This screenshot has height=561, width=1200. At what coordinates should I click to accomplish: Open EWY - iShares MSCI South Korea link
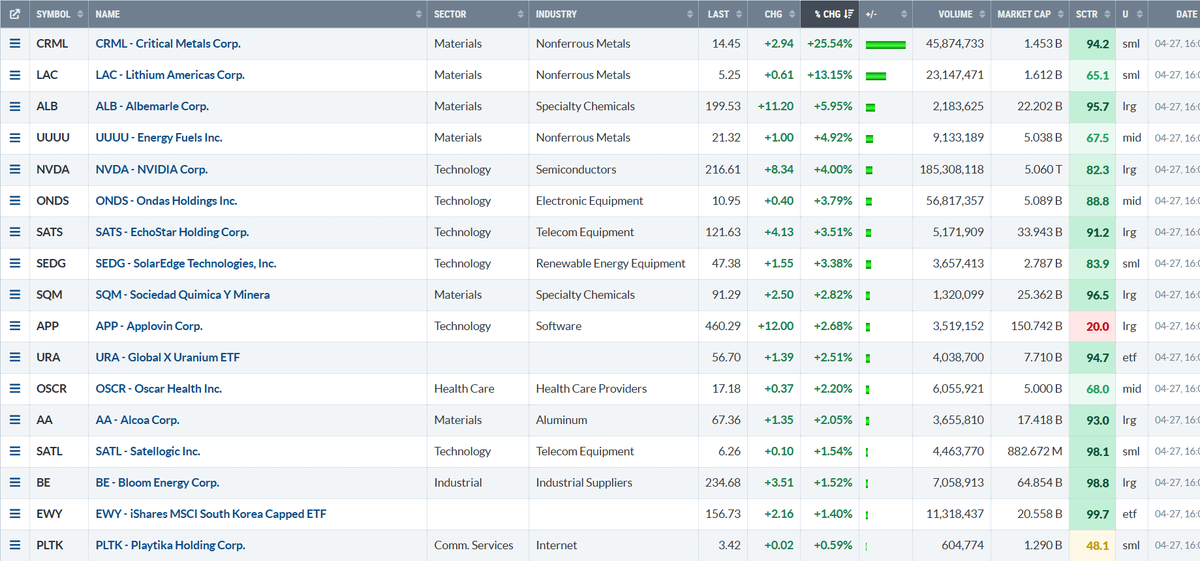(x=211, y=514)
